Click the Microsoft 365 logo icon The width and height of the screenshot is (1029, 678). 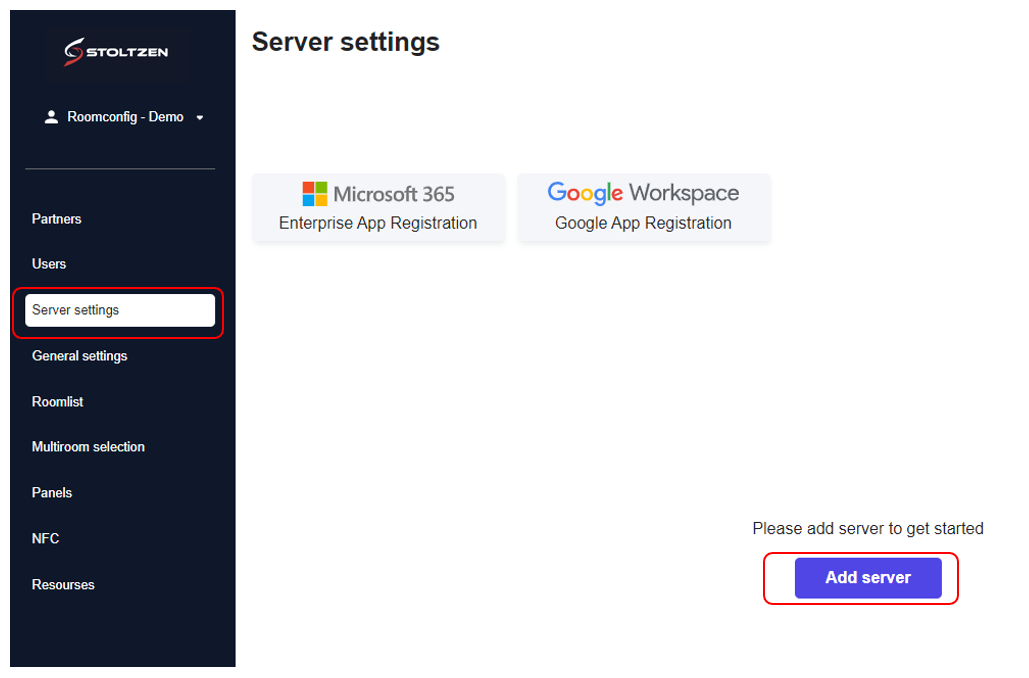(x=314, y=194)
